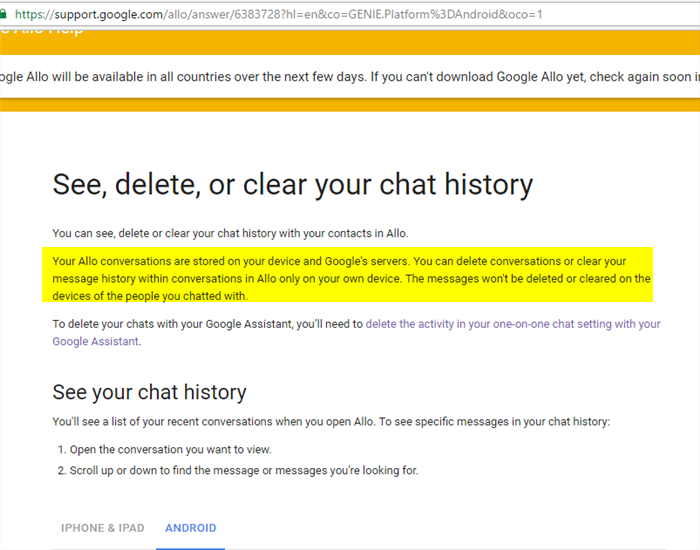Screen dimensions: 700x550
Task: Click the Allo availability announcement banner text
Action: (x=350, y=77)
